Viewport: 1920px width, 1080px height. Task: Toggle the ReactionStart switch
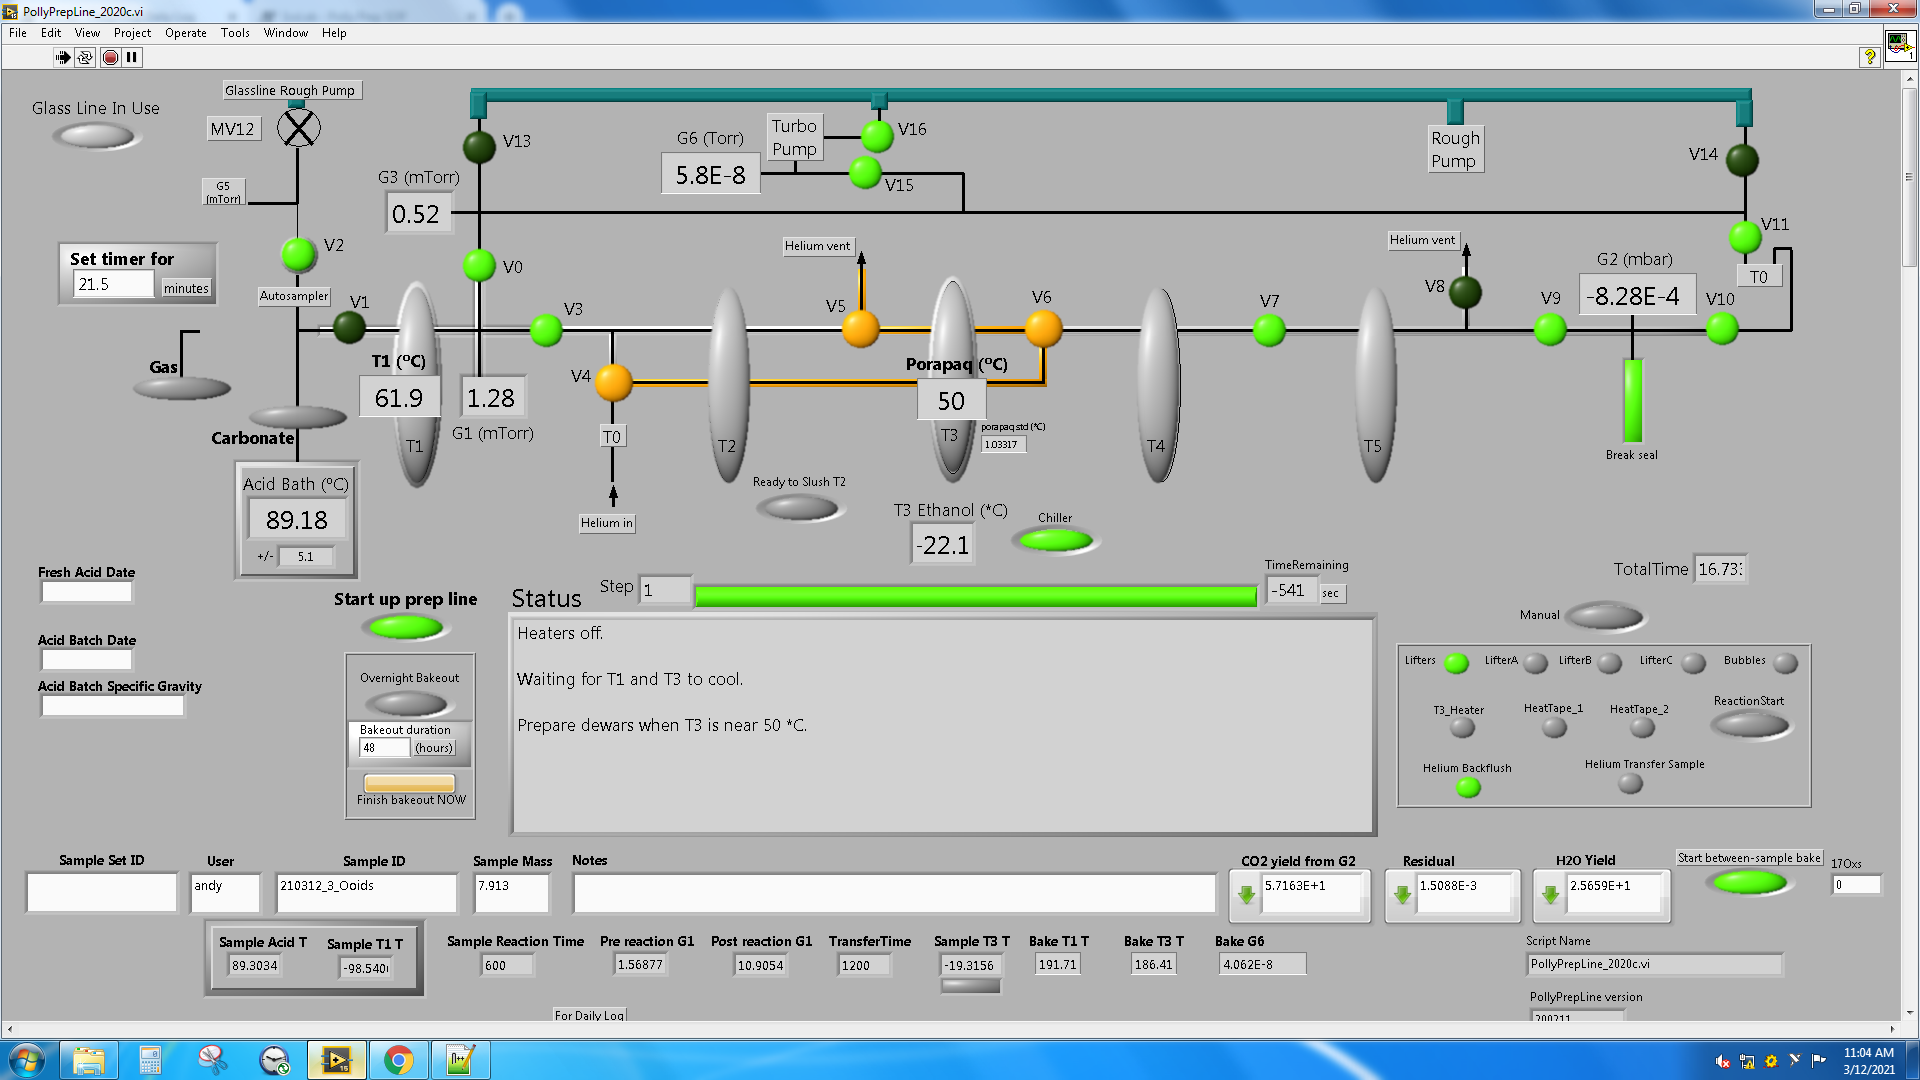tap(1750, 725)
